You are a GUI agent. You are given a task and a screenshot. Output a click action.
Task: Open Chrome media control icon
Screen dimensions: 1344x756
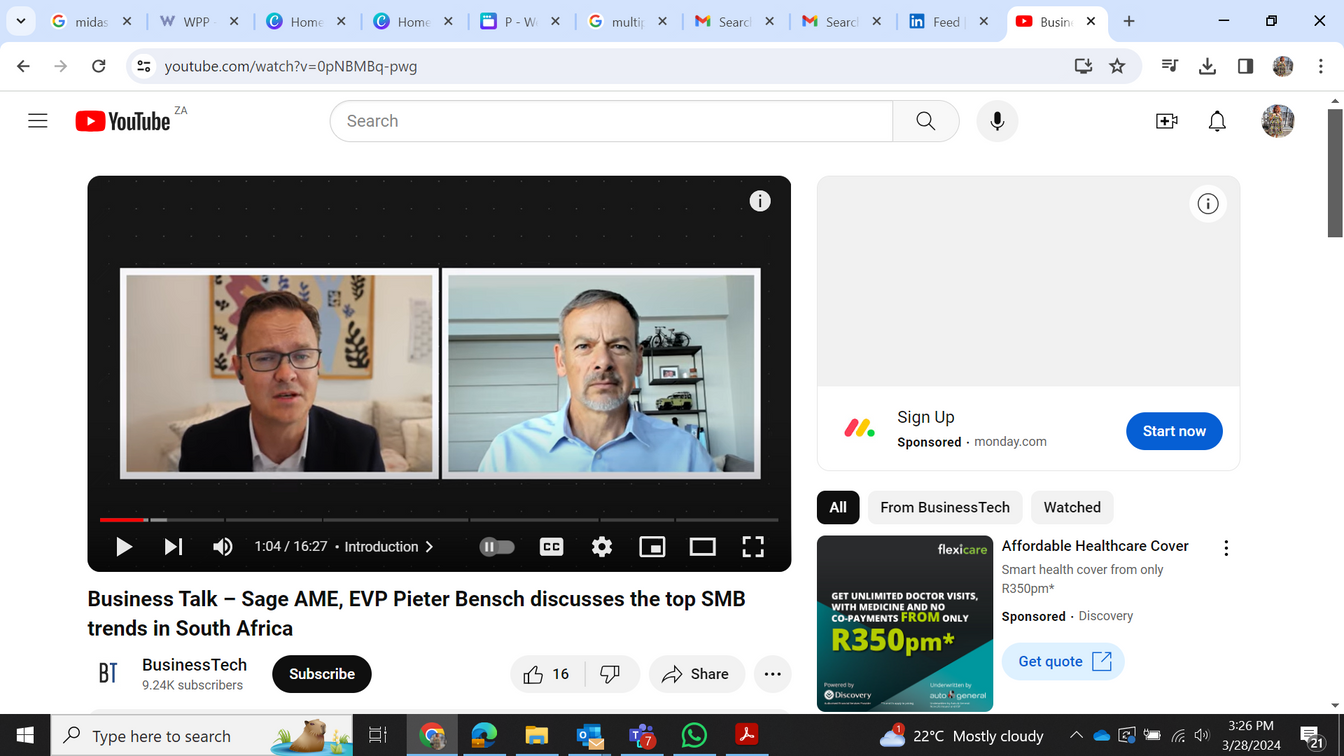point(1169,66)
